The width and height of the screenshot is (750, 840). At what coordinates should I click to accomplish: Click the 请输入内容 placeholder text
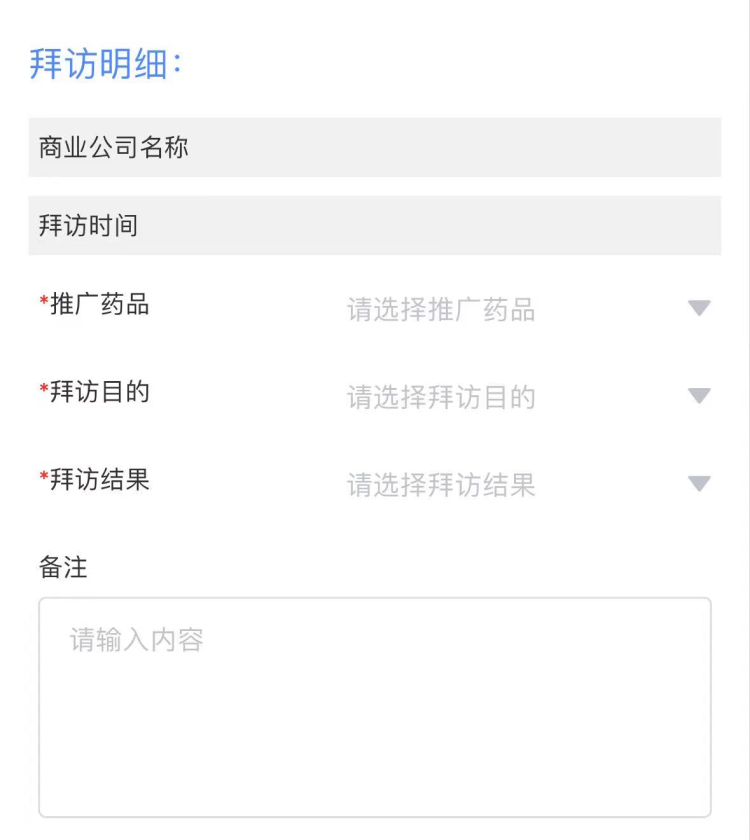point(136,640)
